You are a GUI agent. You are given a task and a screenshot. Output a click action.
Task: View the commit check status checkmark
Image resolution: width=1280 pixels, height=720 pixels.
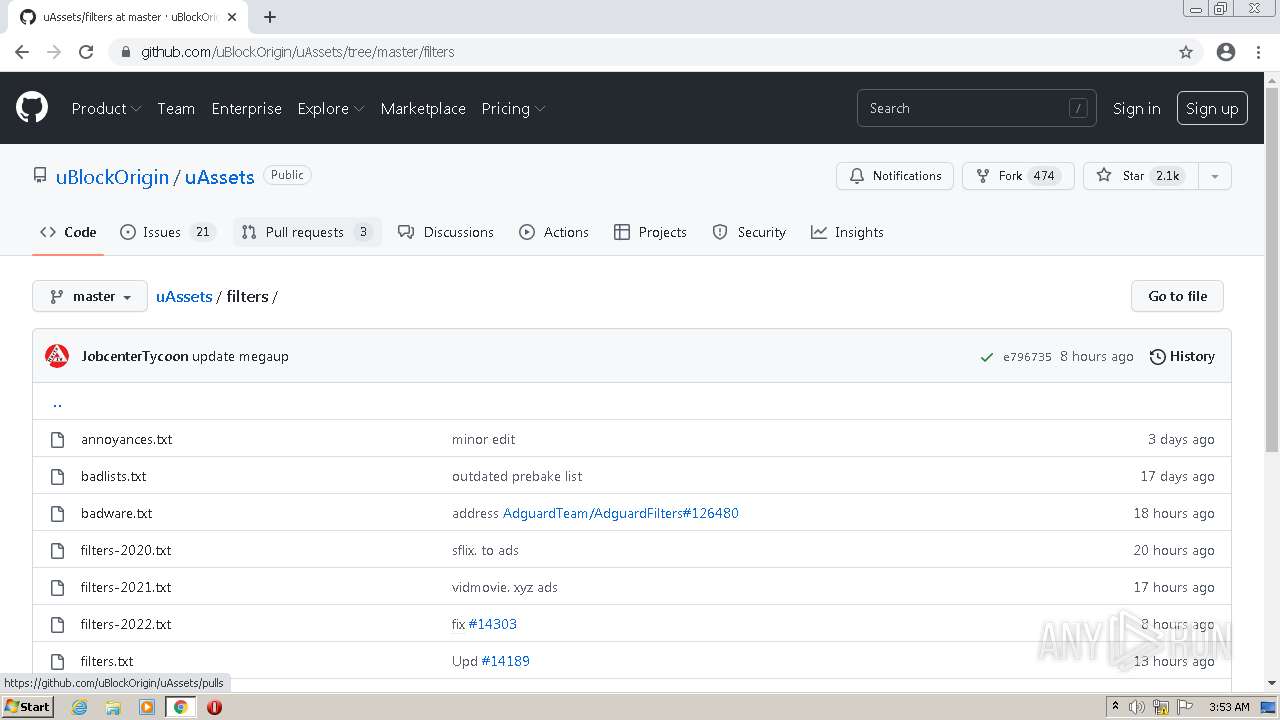[x=987, y=357]
